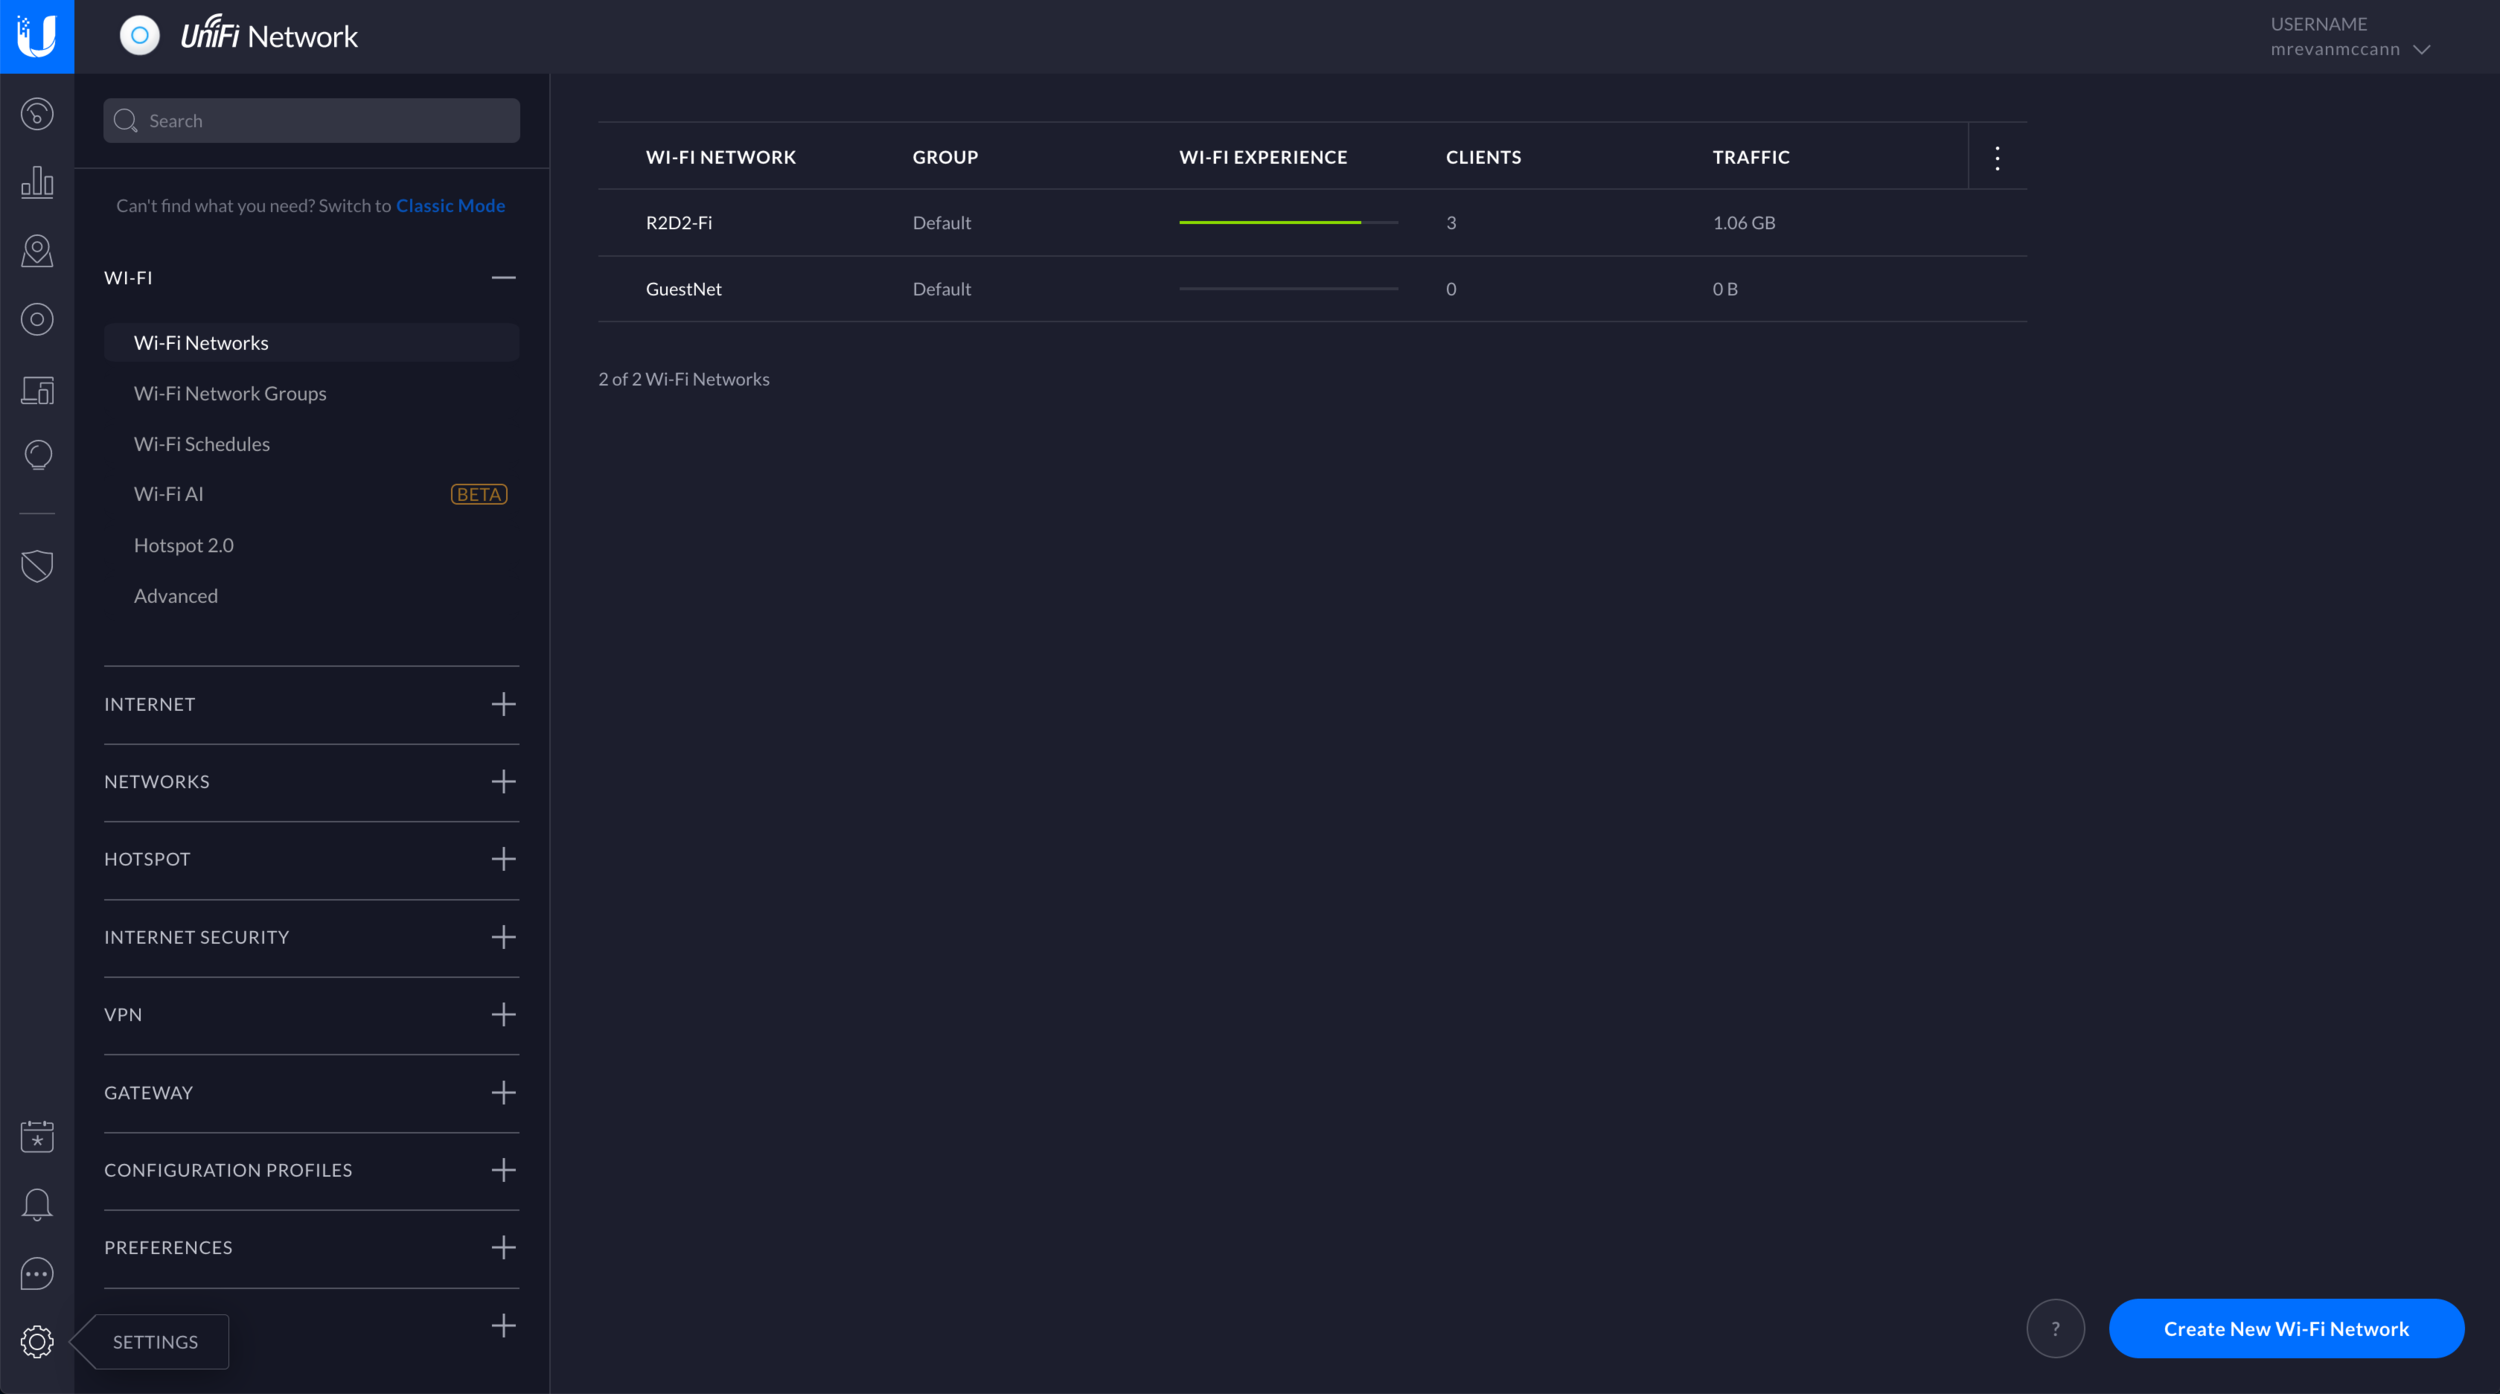Click the UniFi Devices icon

click(x=37, y=390)
